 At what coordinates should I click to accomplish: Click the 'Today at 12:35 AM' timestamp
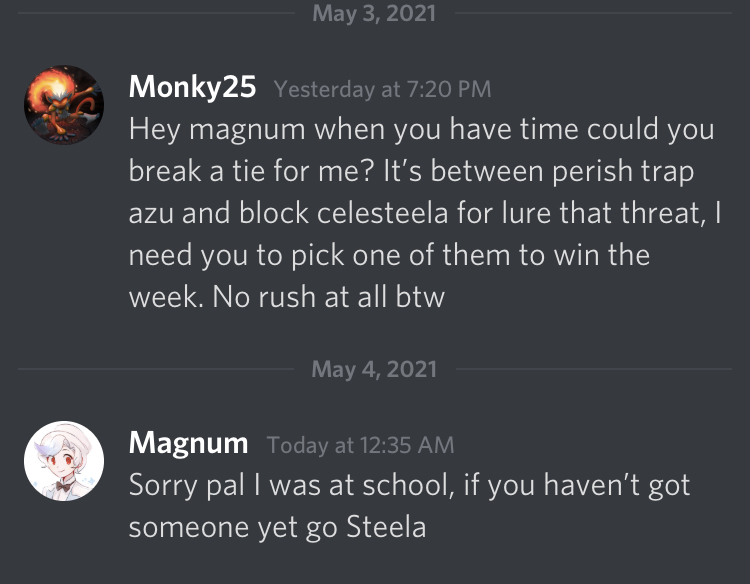coord(361,444)
